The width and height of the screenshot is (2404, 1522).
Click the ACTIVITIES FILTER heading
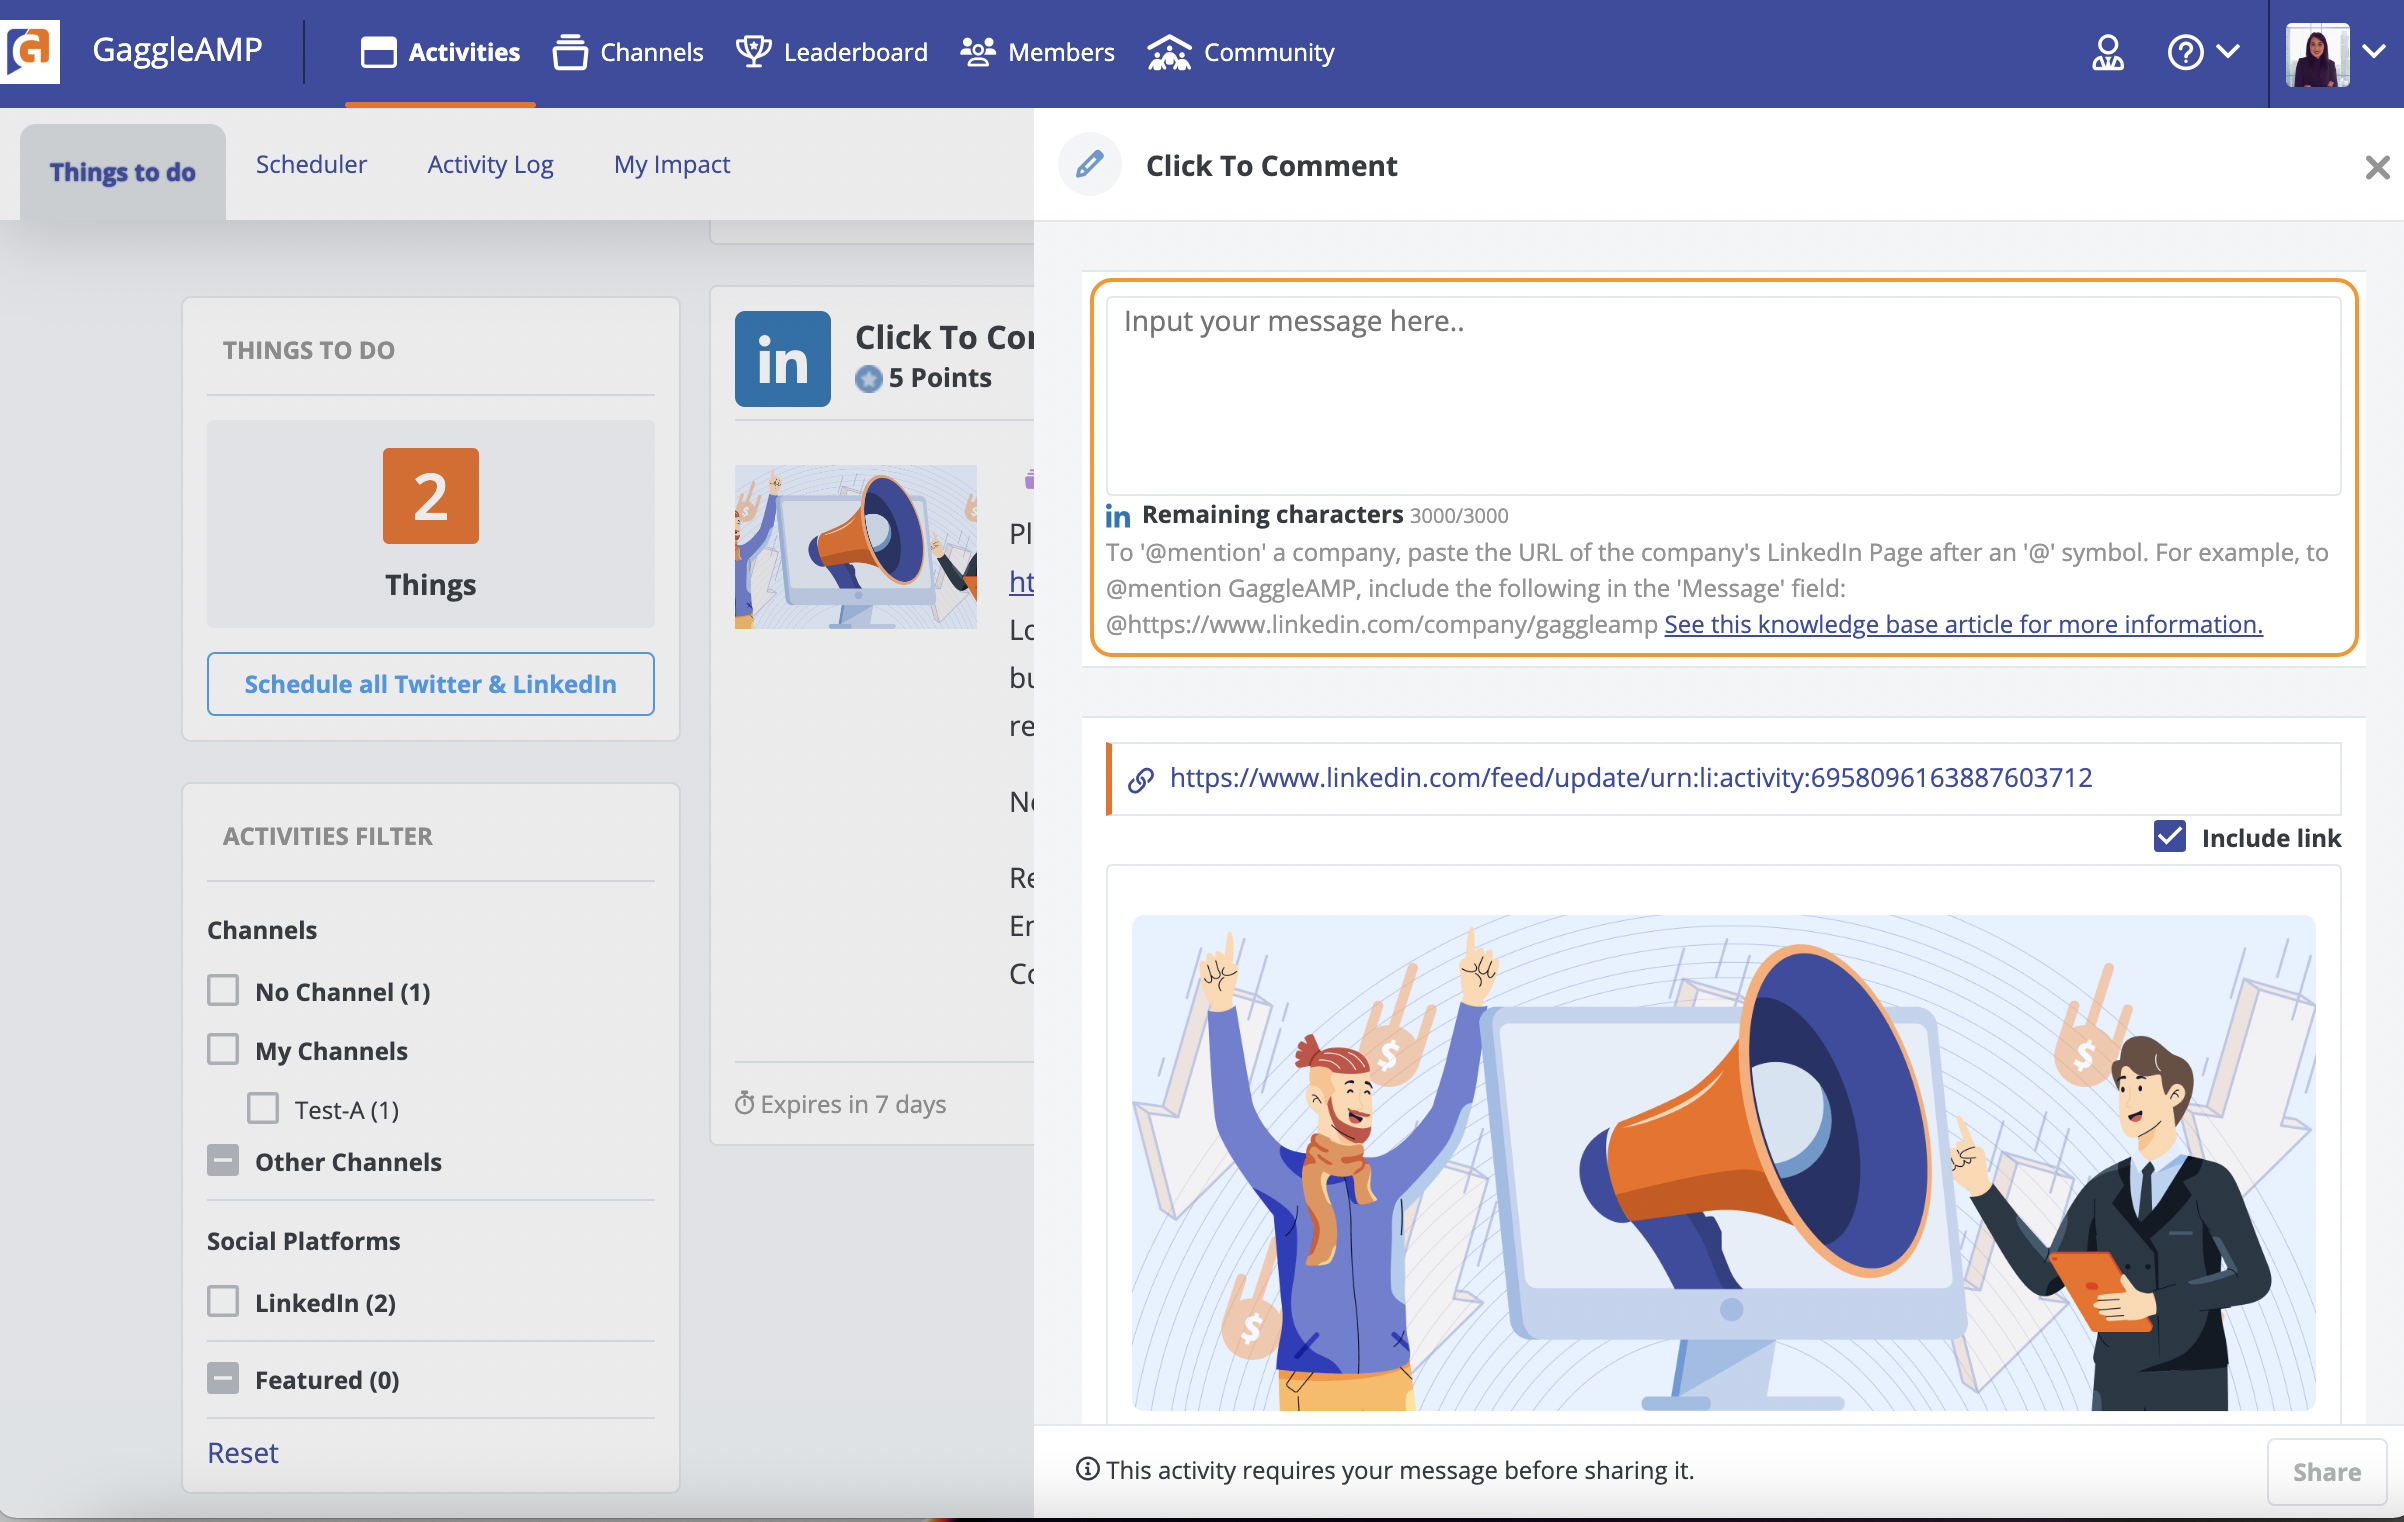coord(328,836)
